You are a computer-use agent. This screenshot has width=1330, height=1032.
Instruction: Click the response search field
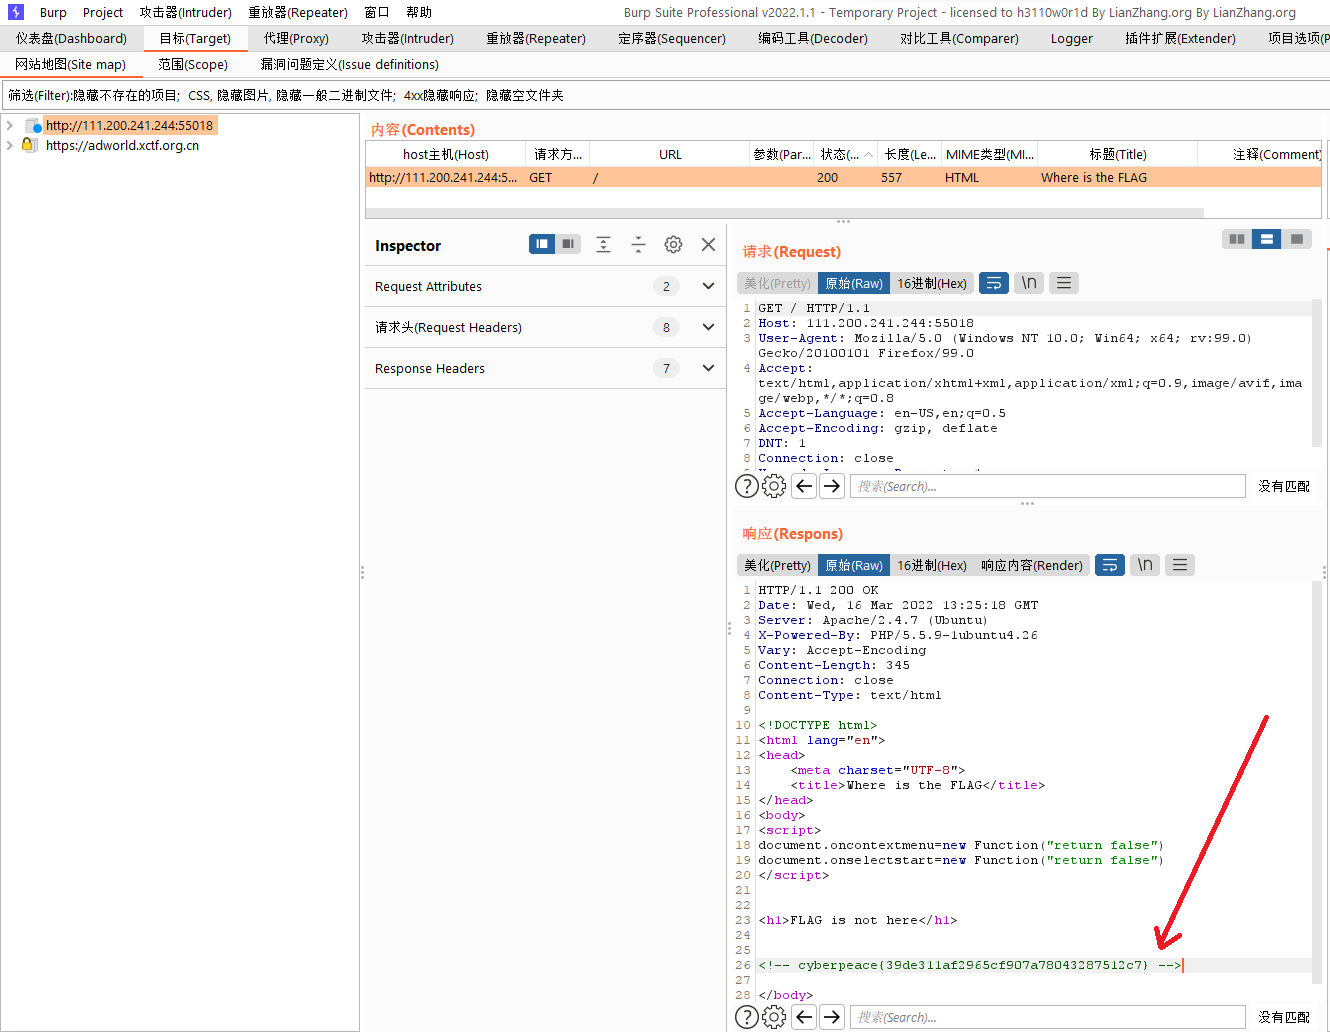pos(1048,1017)
